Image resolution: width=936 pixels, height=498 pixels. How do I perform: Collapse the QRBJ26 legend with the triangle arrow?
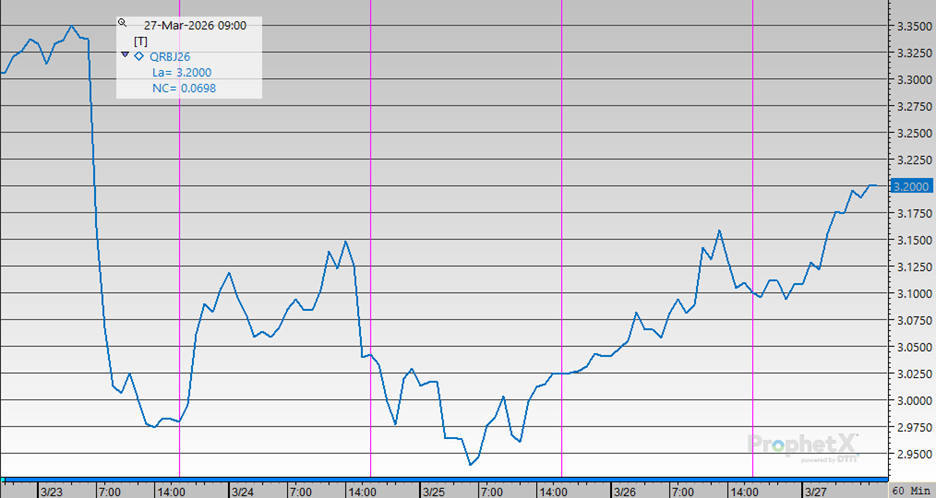[x=125, y=55]
